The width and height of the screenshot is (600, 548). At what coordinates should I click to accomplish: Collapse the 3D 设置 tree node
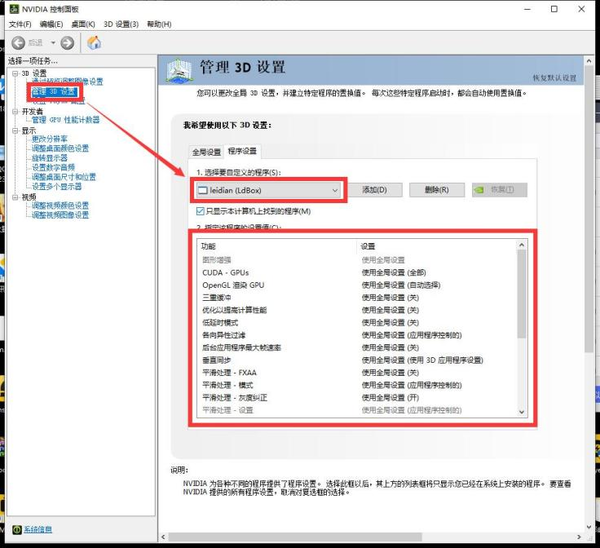click(15, 73)
